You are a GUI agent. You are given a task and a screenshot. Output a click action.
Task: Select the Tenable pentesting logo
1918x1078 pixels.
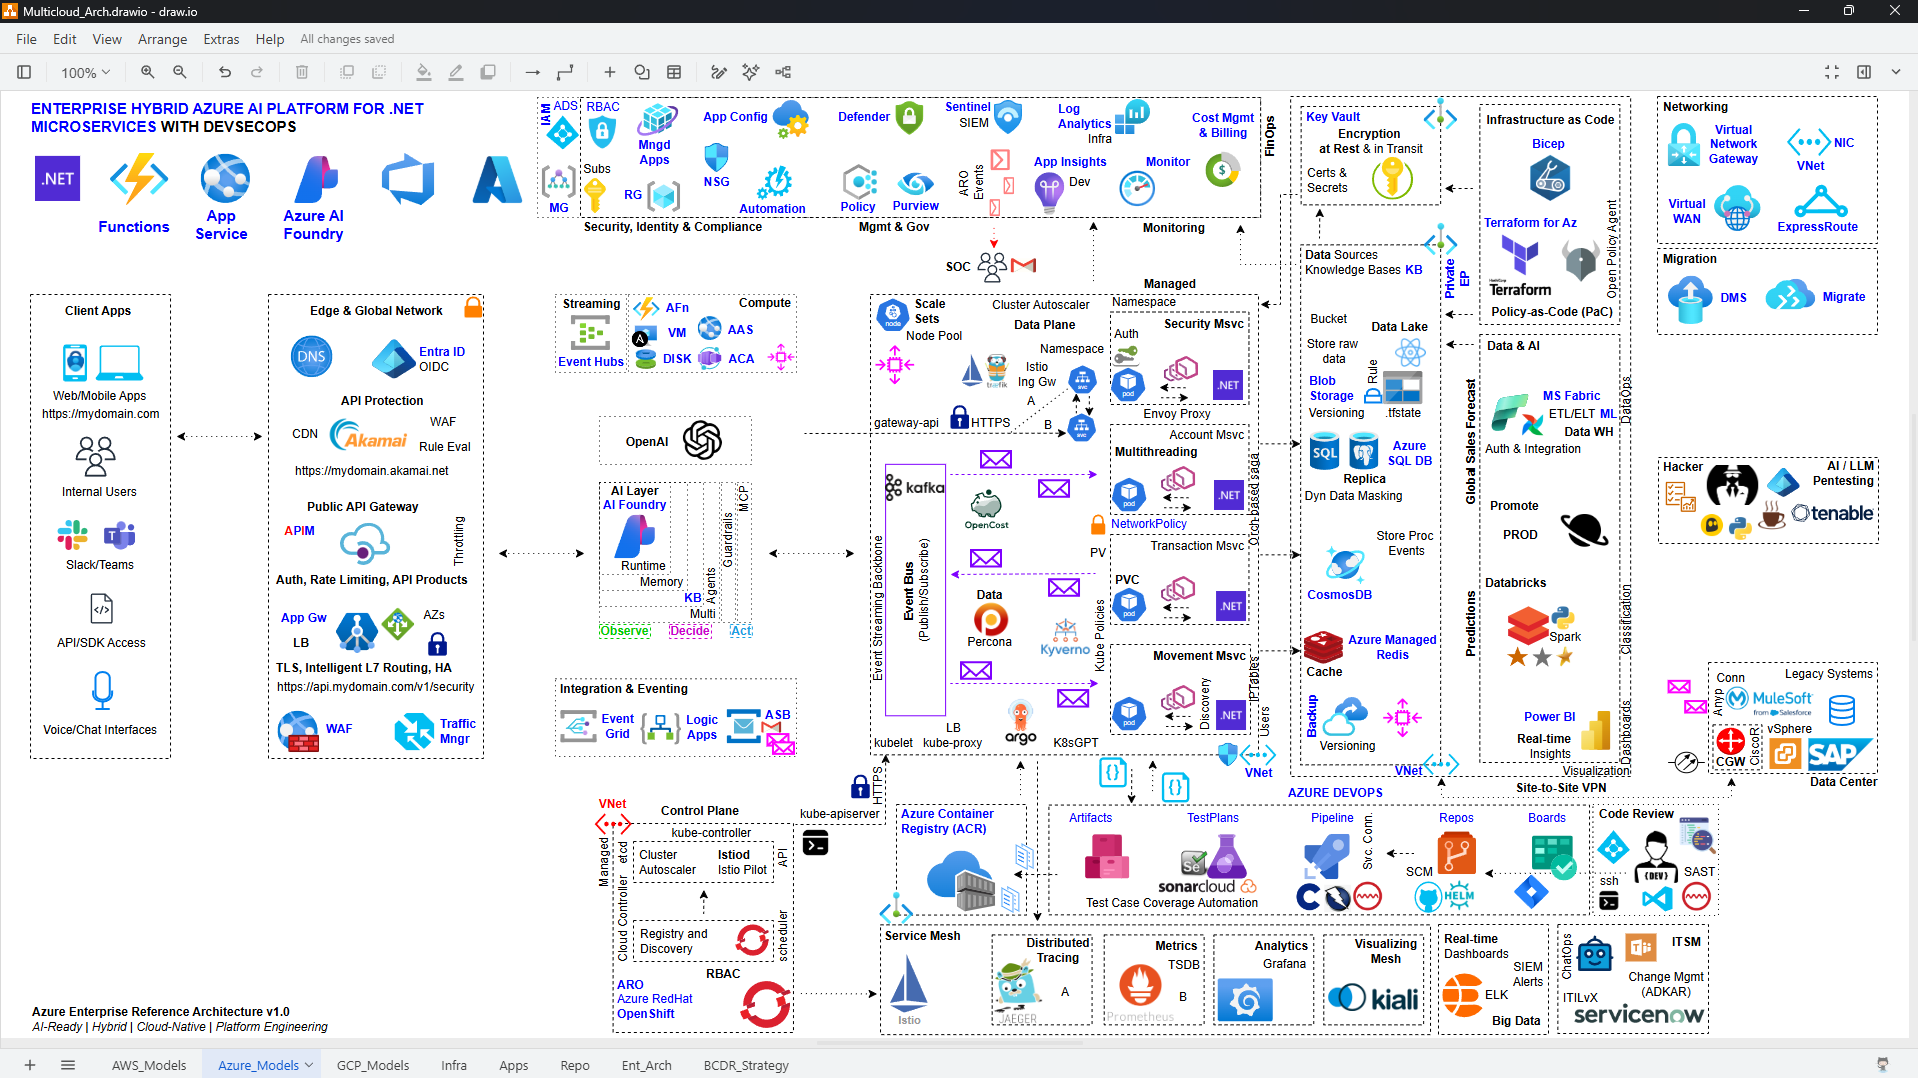[1832, 513]
